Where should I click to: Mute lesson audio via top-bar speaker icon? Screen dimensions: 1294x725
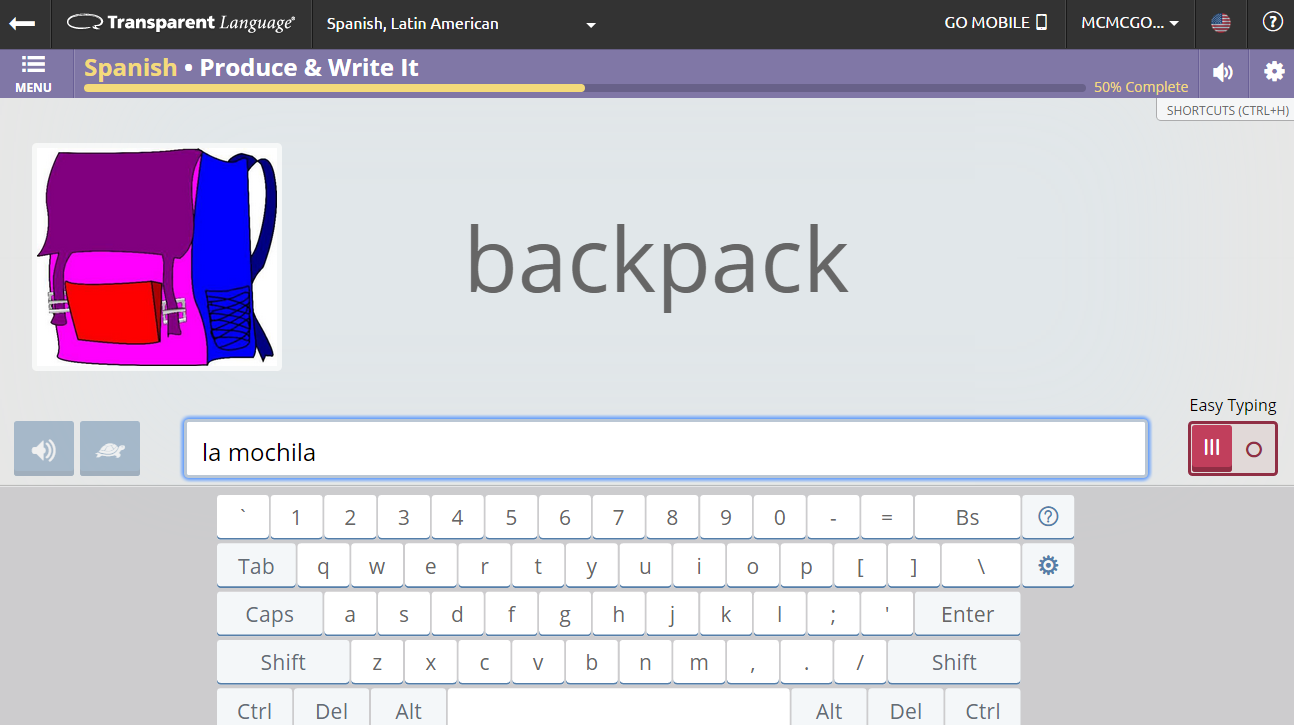(x=1222, y=72)
